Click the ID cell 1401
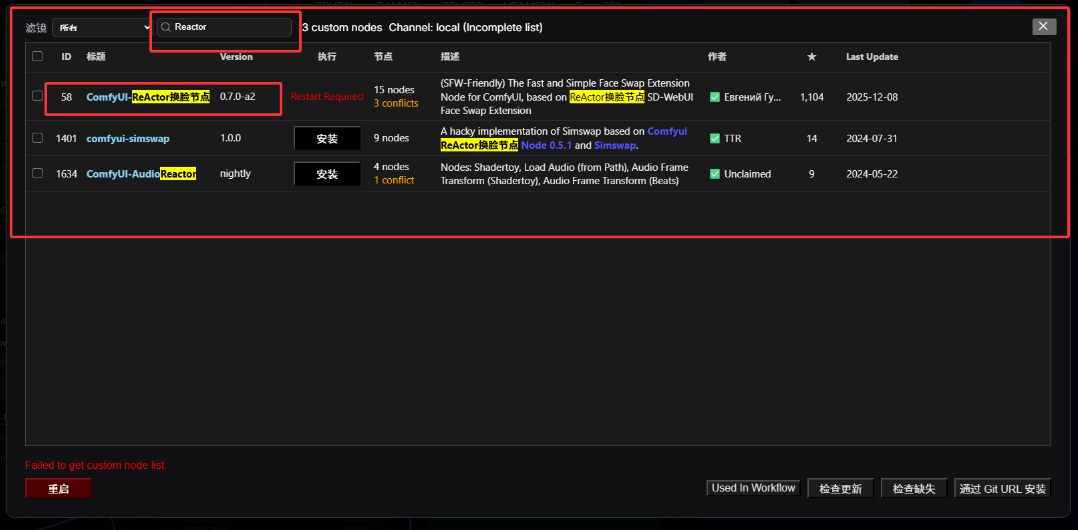Screen dimensions: 1078x530 pos(66,138)
